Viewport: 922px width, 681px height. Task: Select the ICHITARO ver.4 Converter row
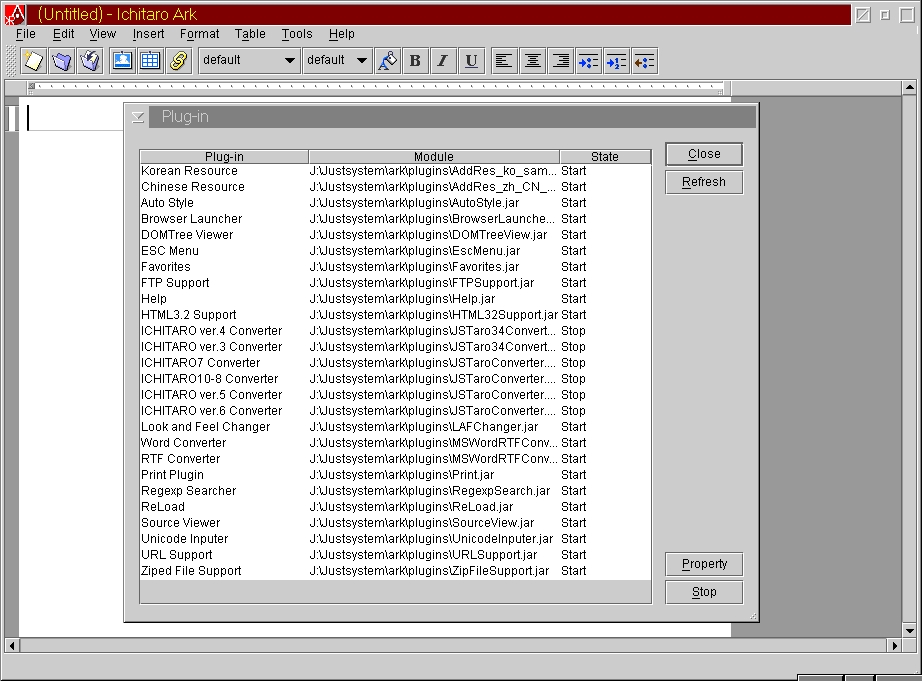(395, 331)
